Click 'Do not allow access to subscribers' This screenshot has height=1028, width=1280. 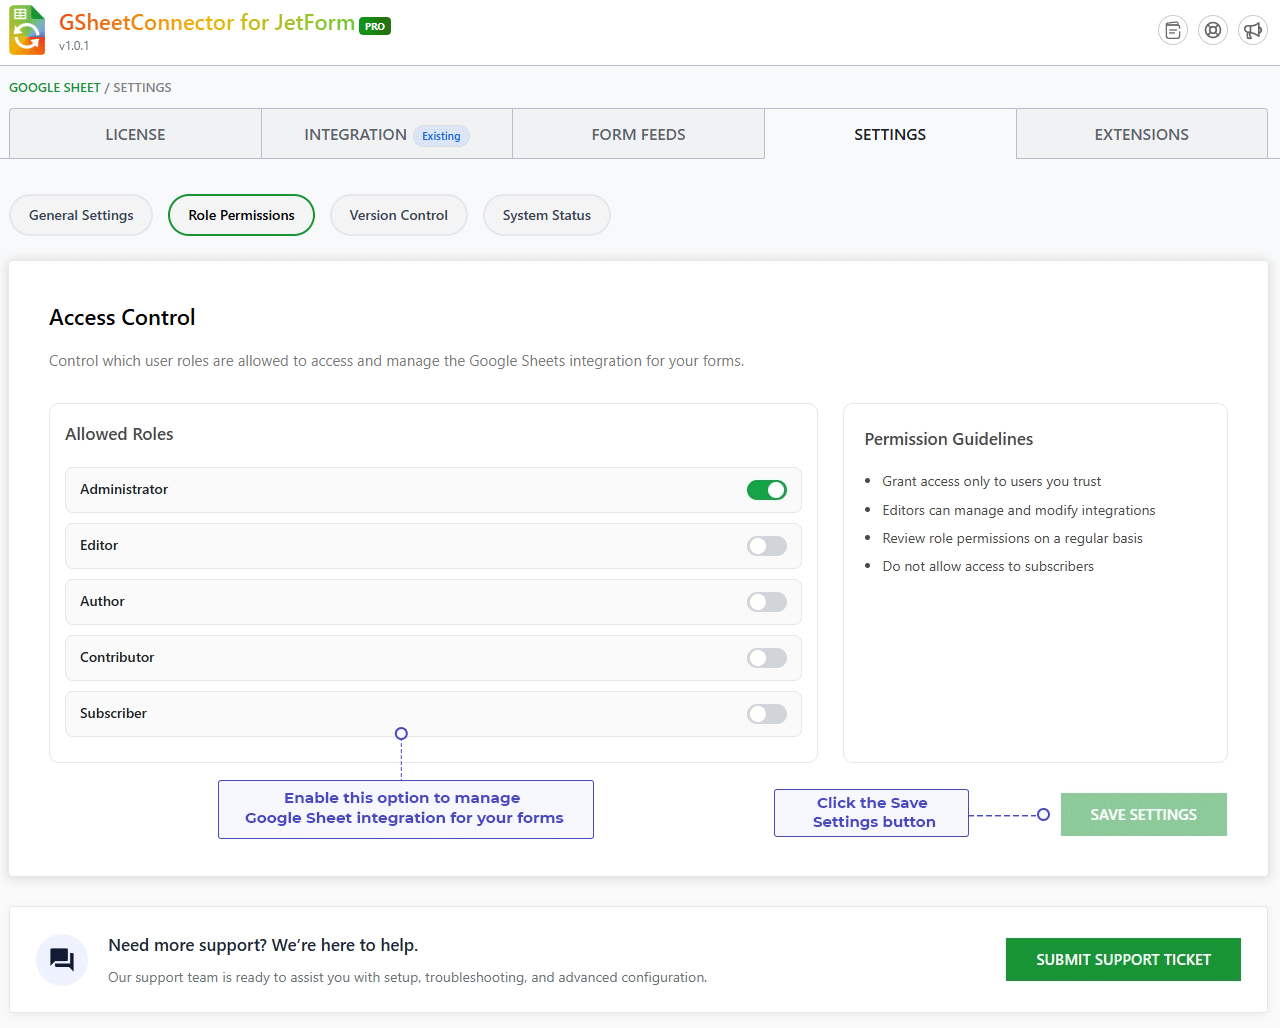[x=988, y=566]
